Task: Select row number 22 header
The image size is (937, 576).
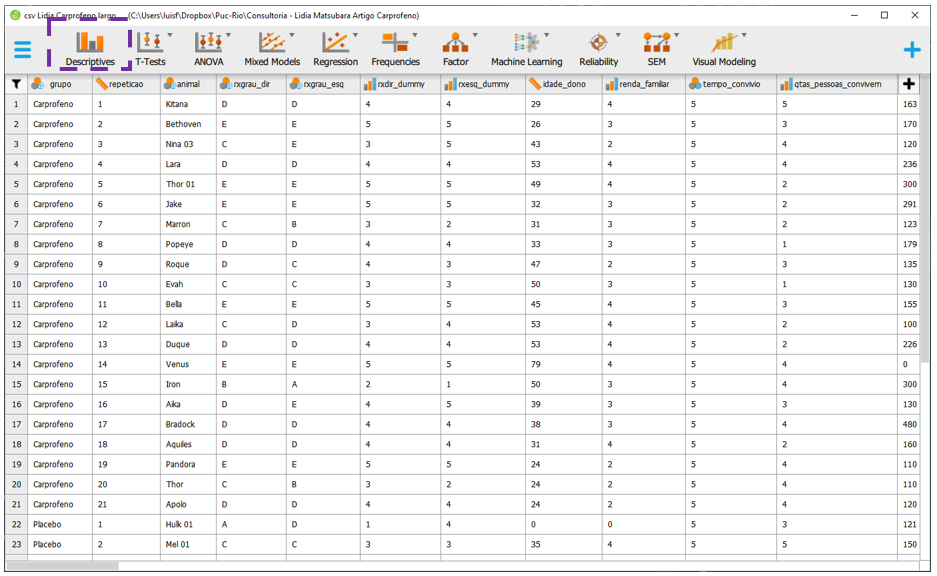Action: coord(15,524)
